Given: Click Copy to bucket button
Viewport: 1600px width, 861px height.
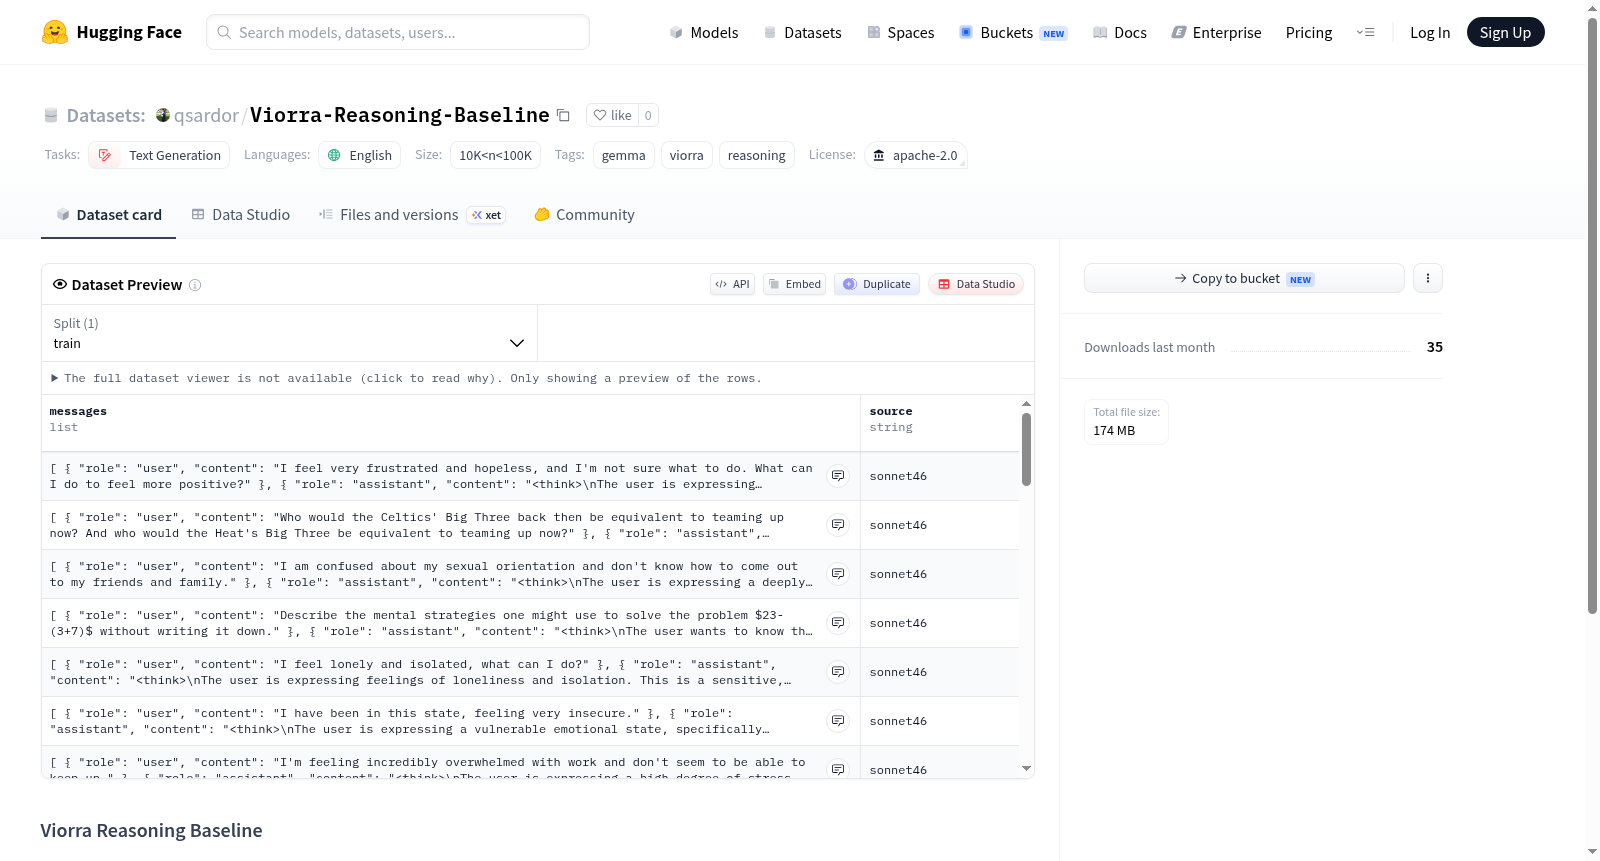Looking at the screenshot, I should 1244,278.
